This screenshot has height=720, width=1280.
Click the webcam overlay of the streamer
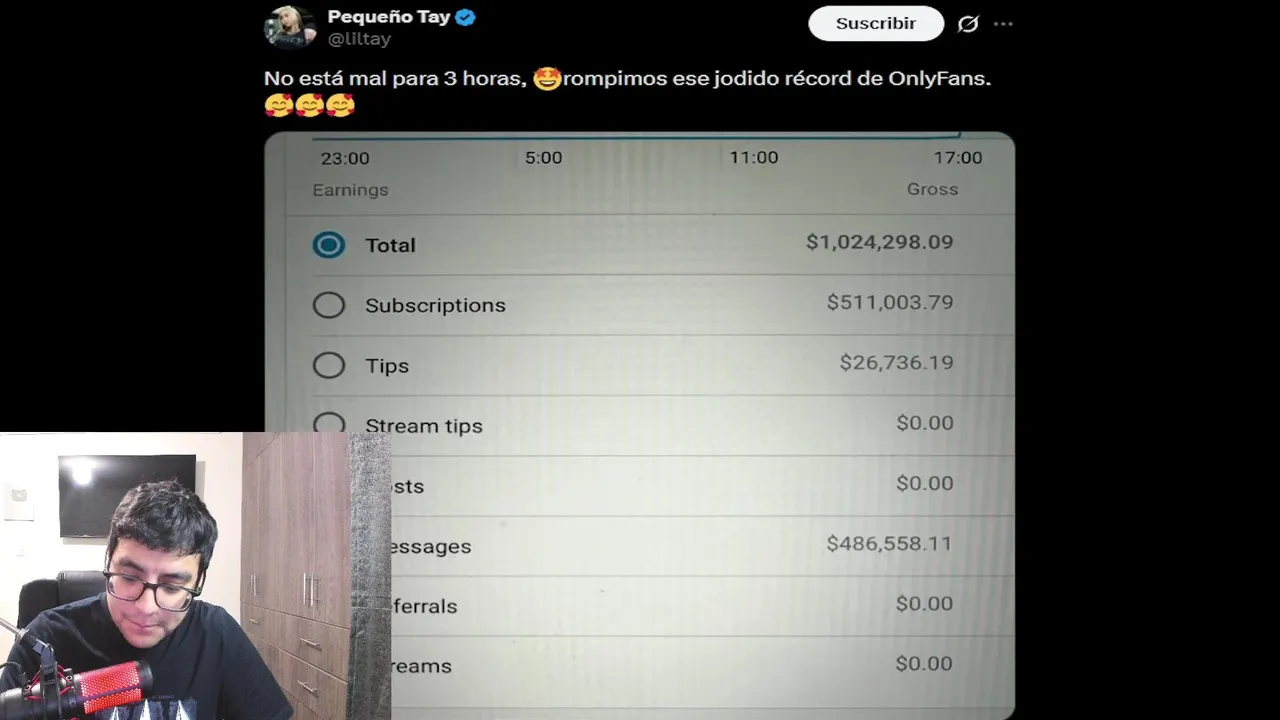(195, 576)
